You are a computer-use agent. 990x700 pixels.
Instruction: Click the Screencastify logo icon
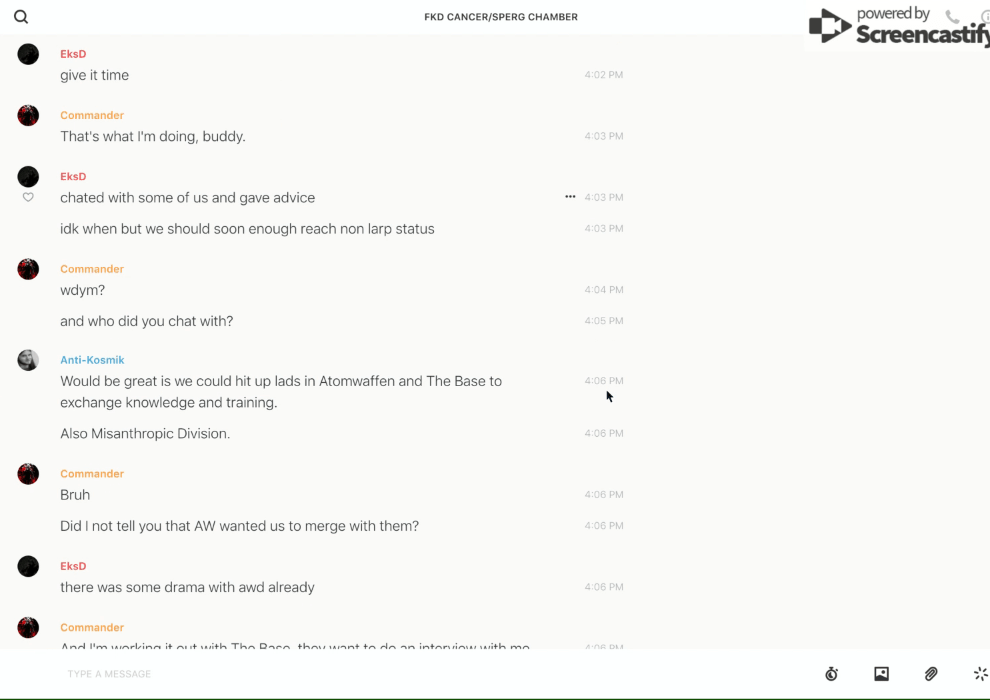point(829,27)
